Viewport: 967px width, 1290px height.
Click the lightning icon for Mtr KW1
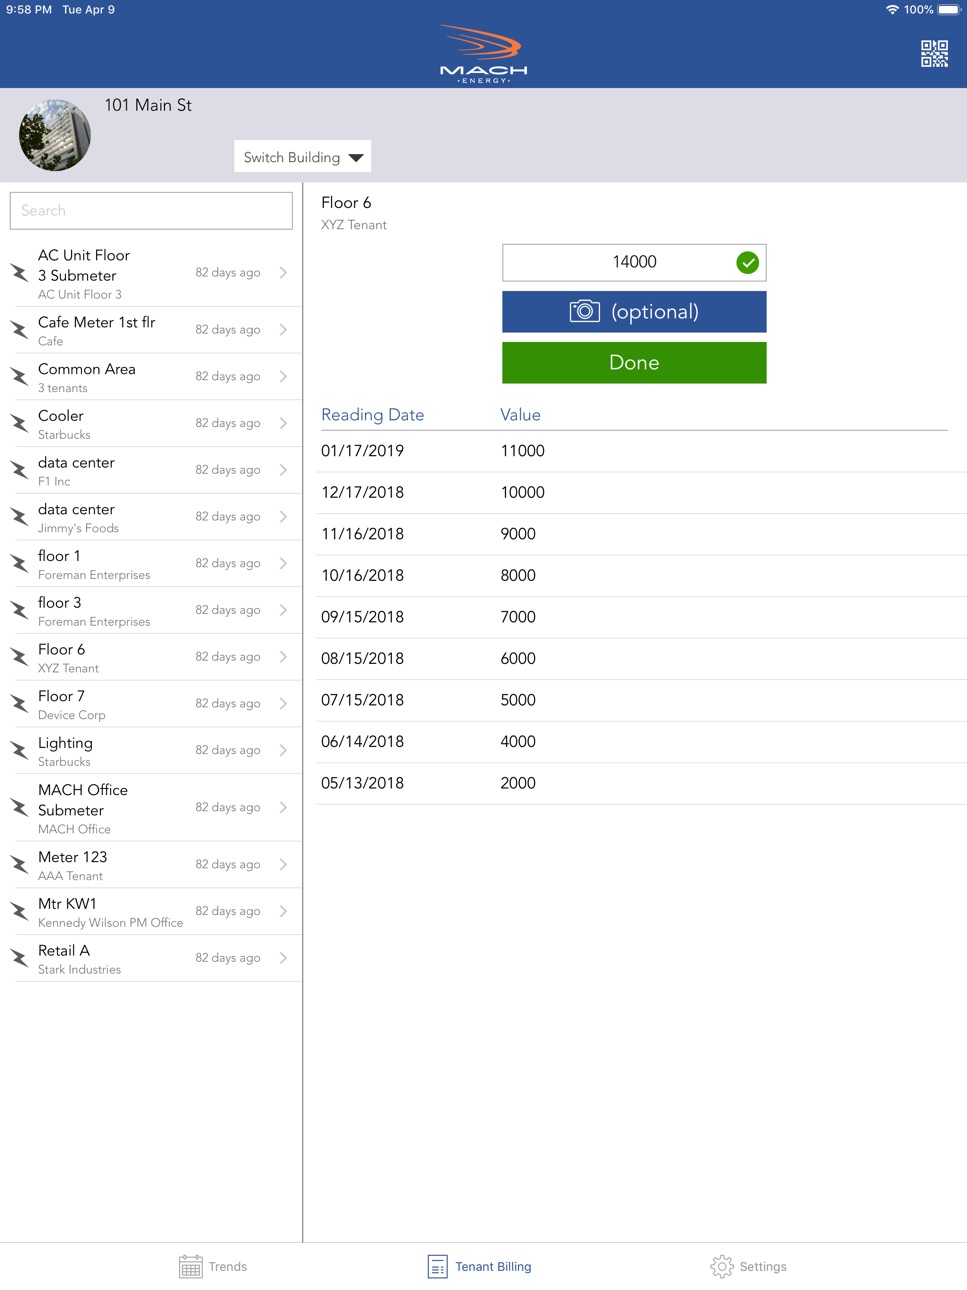(19, 911)
